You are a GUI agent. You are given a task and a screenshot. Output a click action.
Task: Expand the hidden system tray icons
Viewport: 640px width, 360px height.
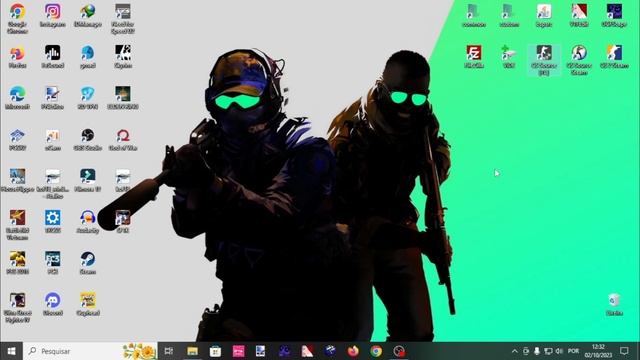click(515, 351)
